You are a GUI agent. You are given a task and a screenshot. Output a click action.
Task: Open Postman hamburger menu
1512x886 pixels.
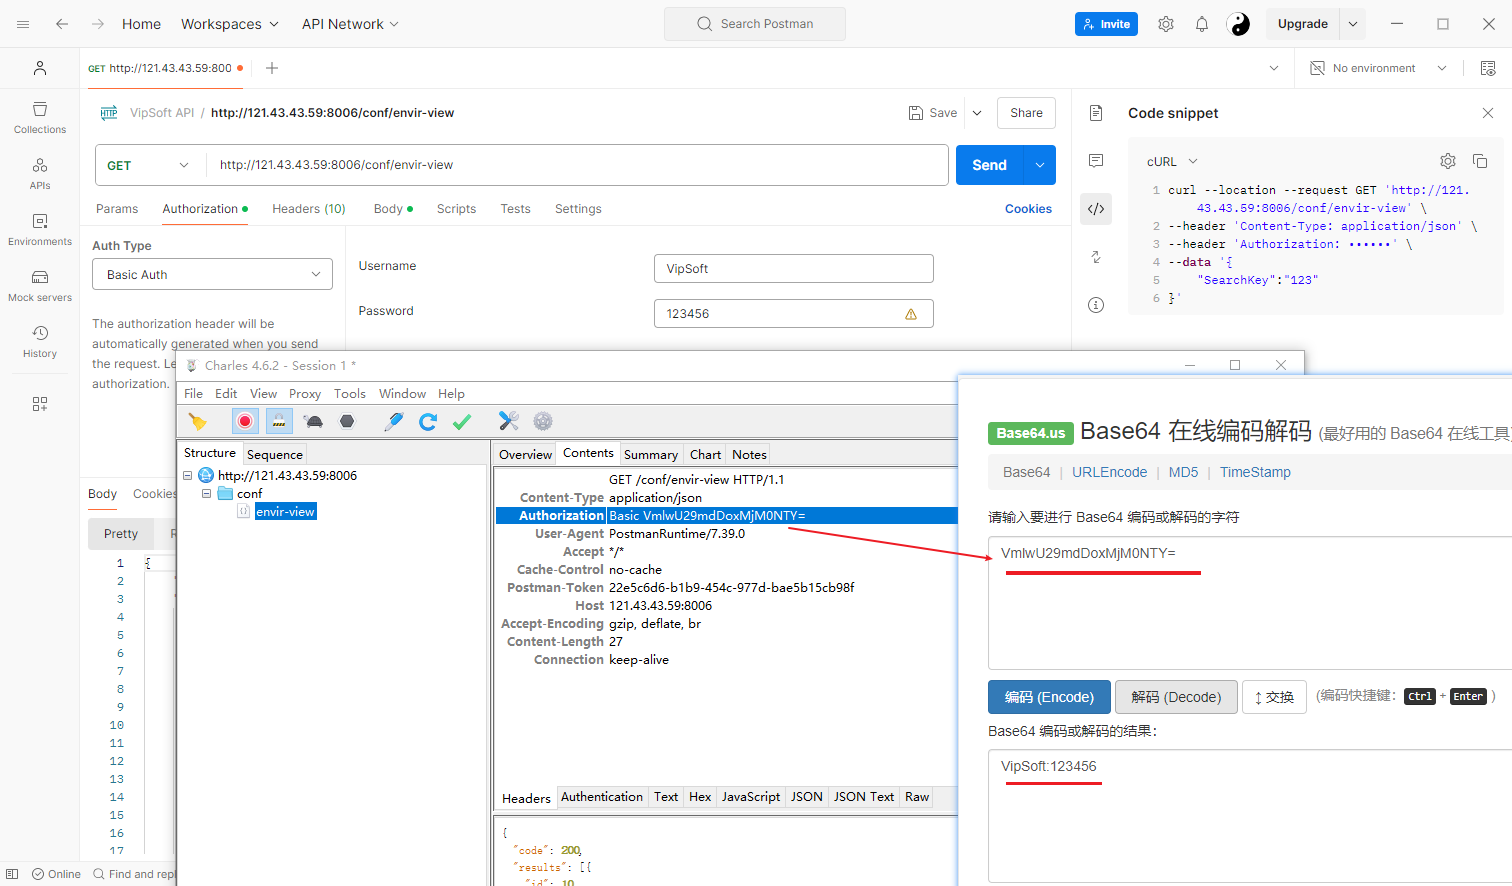point(23,24)
